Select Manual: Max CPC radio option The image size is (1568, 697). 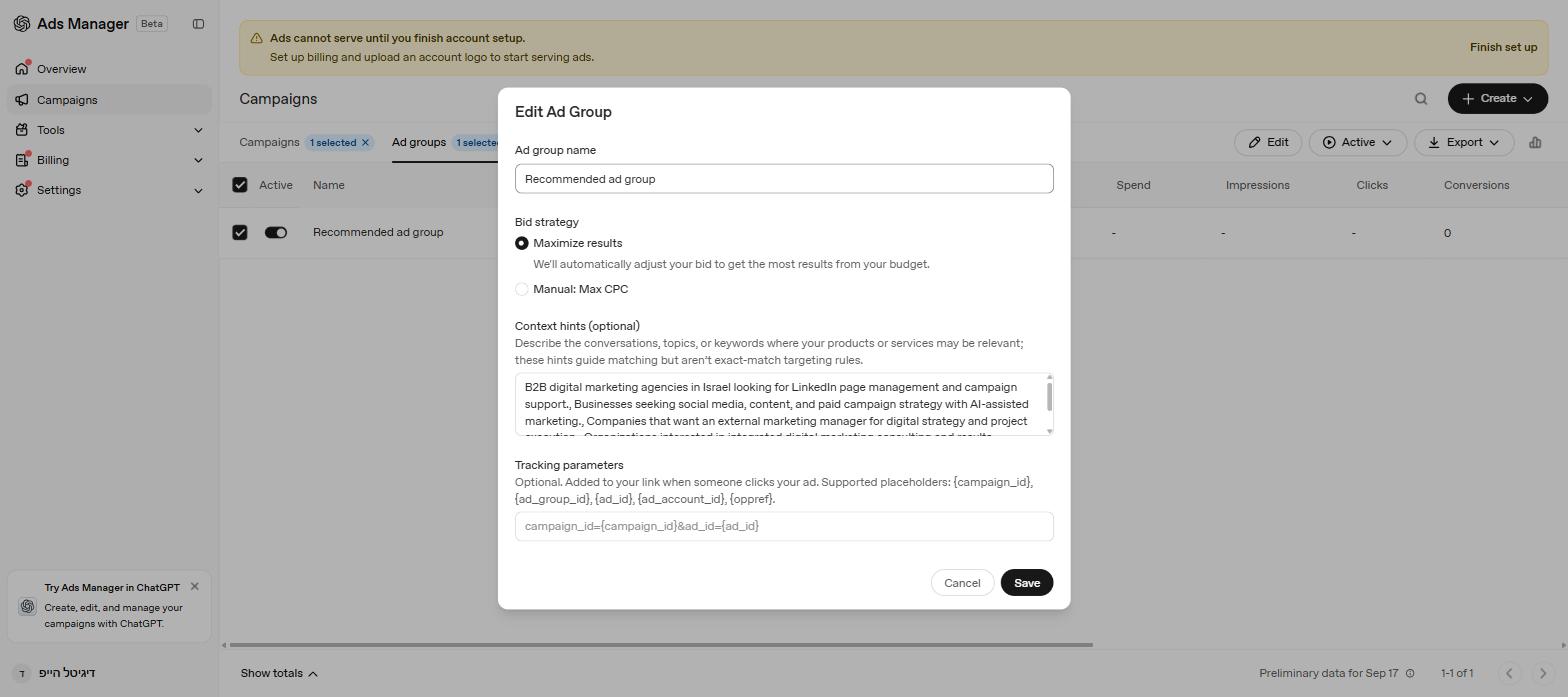[522, 289]
